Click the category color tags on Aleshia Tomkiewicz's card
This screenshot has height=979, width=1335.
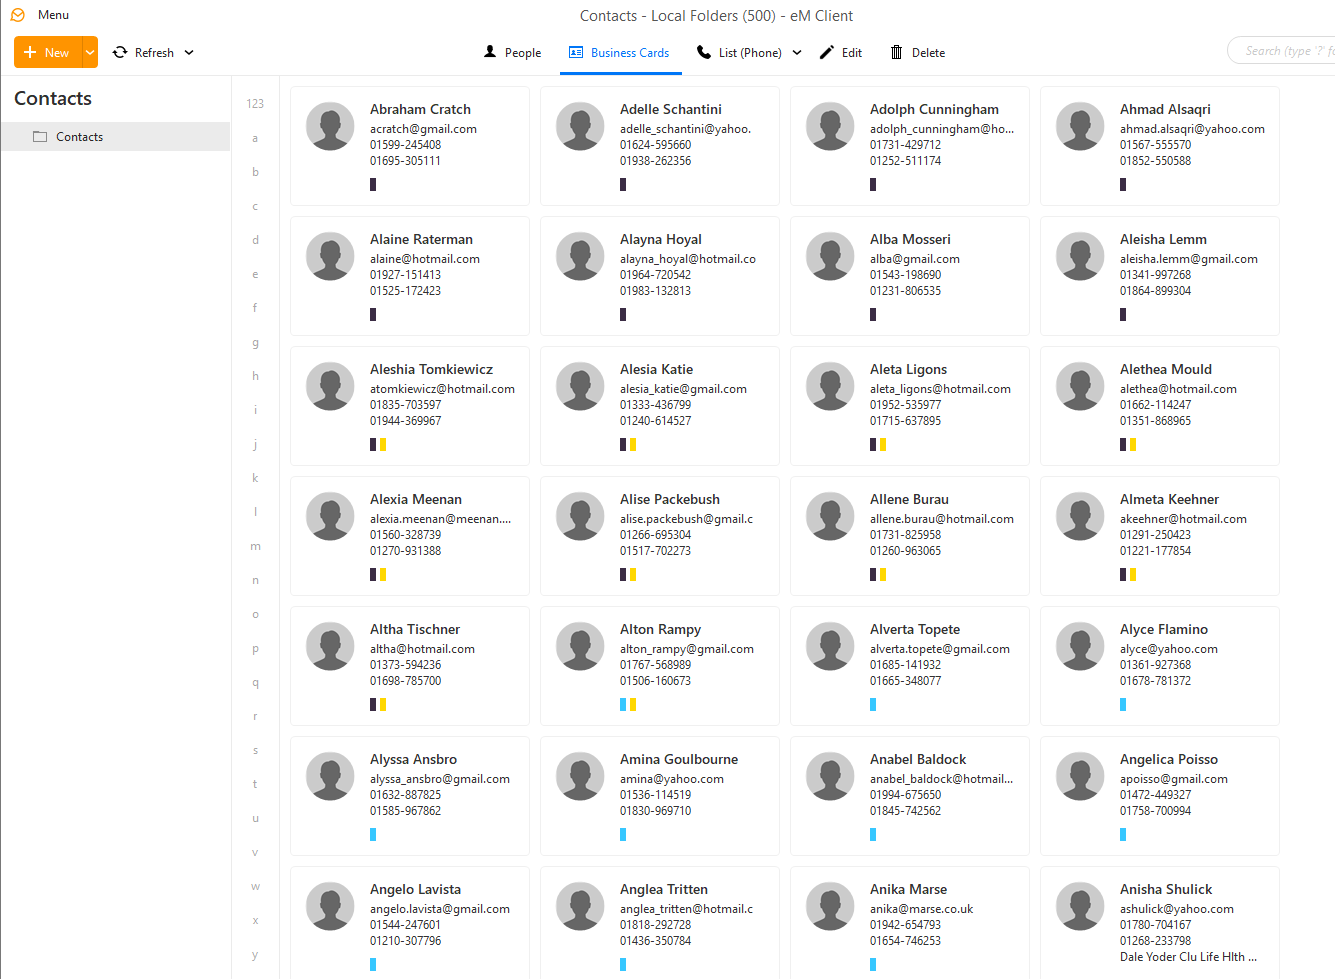coord(378,444)
